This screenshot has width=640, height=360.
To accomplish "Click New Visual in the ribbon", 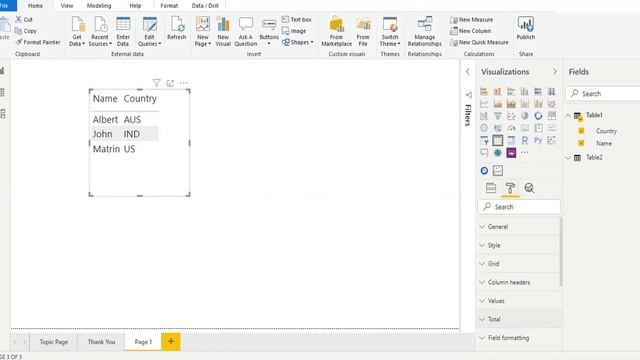I will 223,31.
